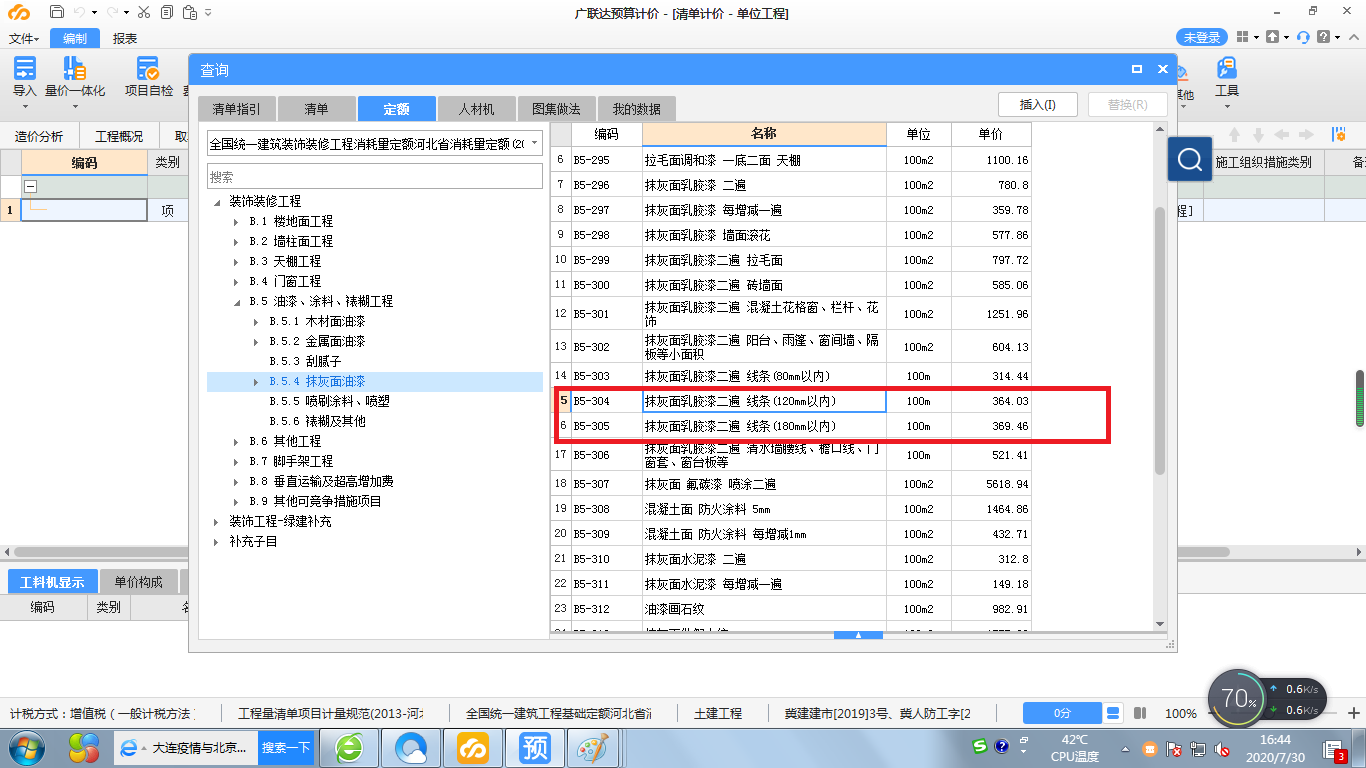Click the search box in 查询 dialog
Screen dimensions: 1366x768
click(x=375, y=176)
